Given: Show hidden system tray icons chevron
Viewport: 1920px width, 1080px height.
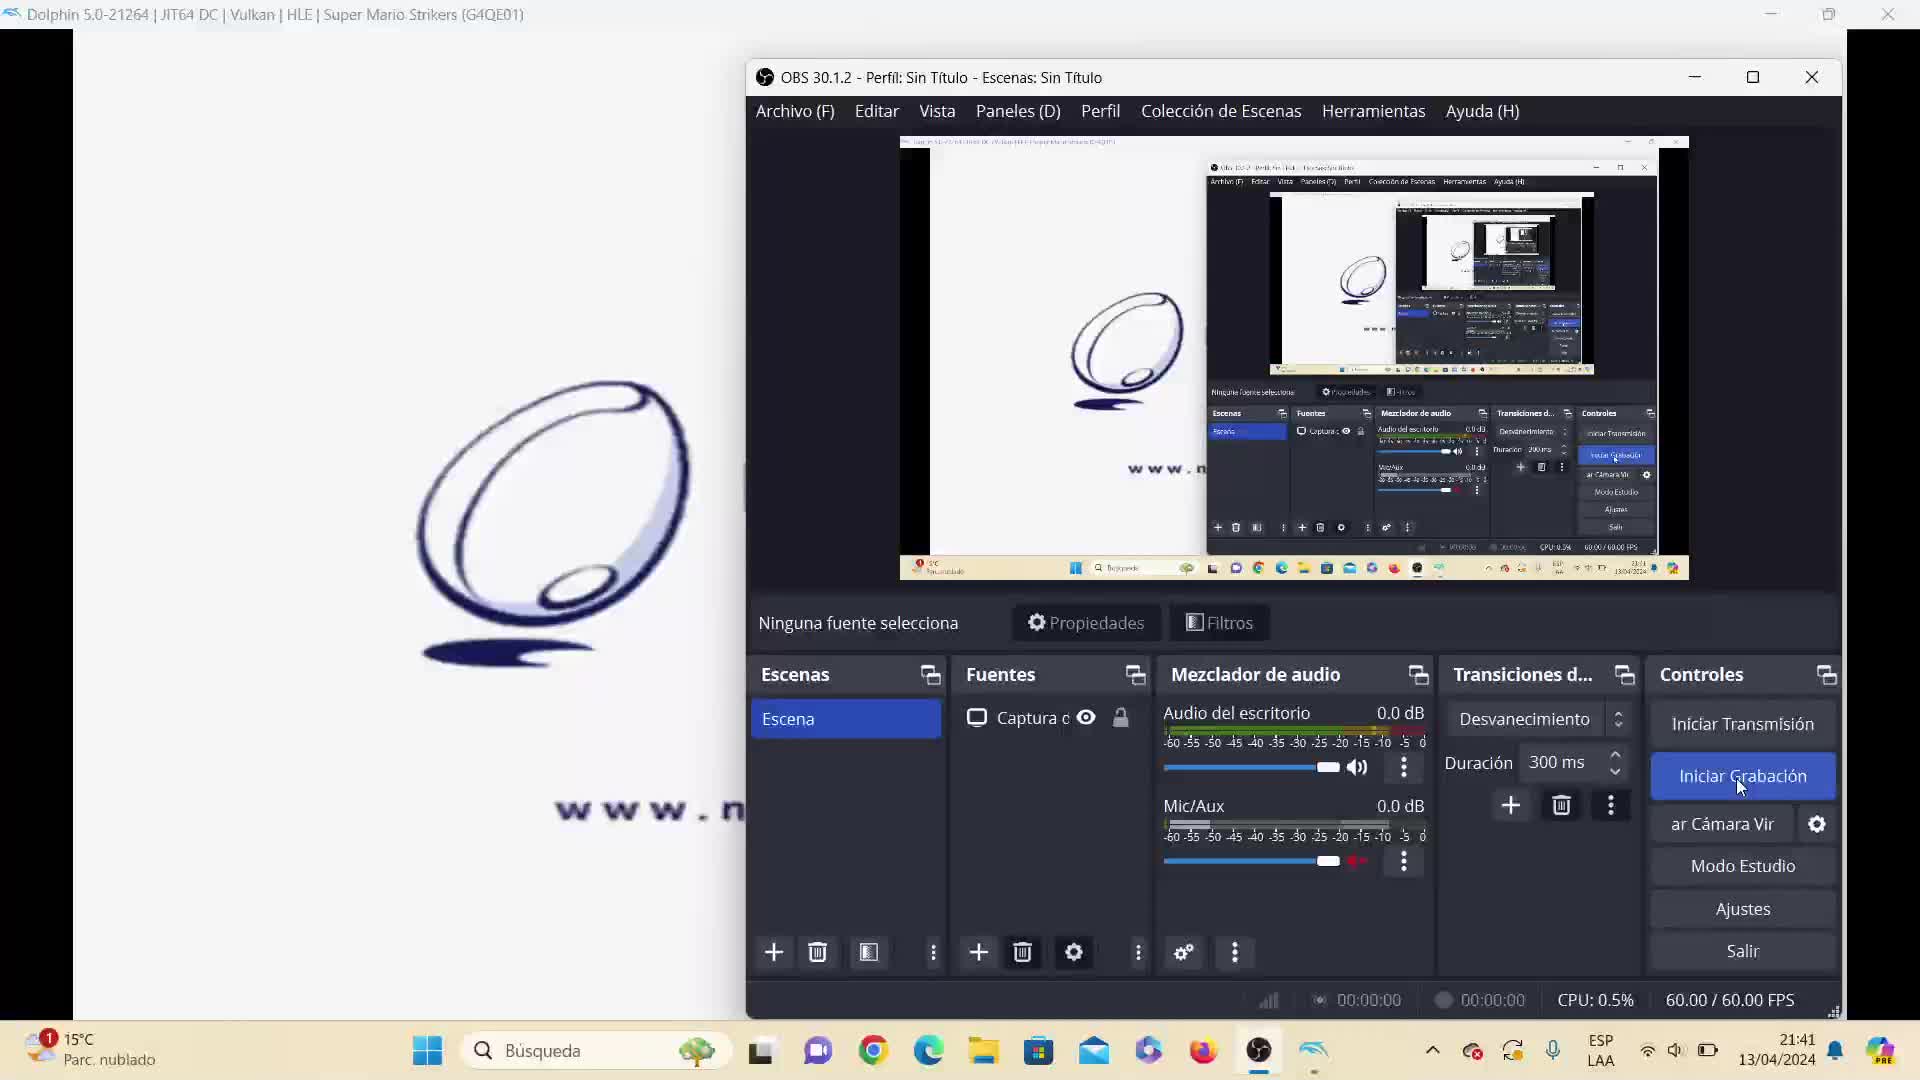Looking at the screenshot, I should [1432, 1050].
